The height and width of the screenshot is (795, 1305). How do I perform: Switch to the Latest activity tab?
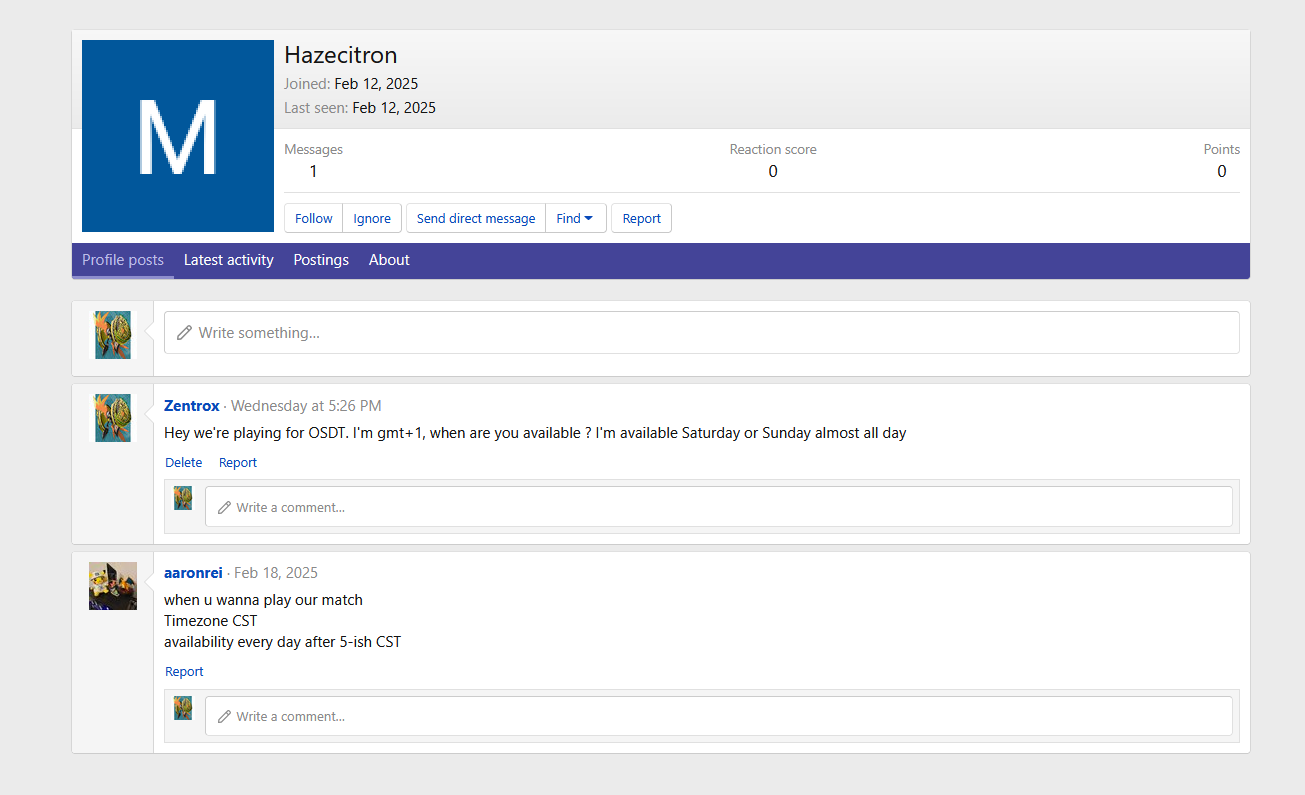228,260
